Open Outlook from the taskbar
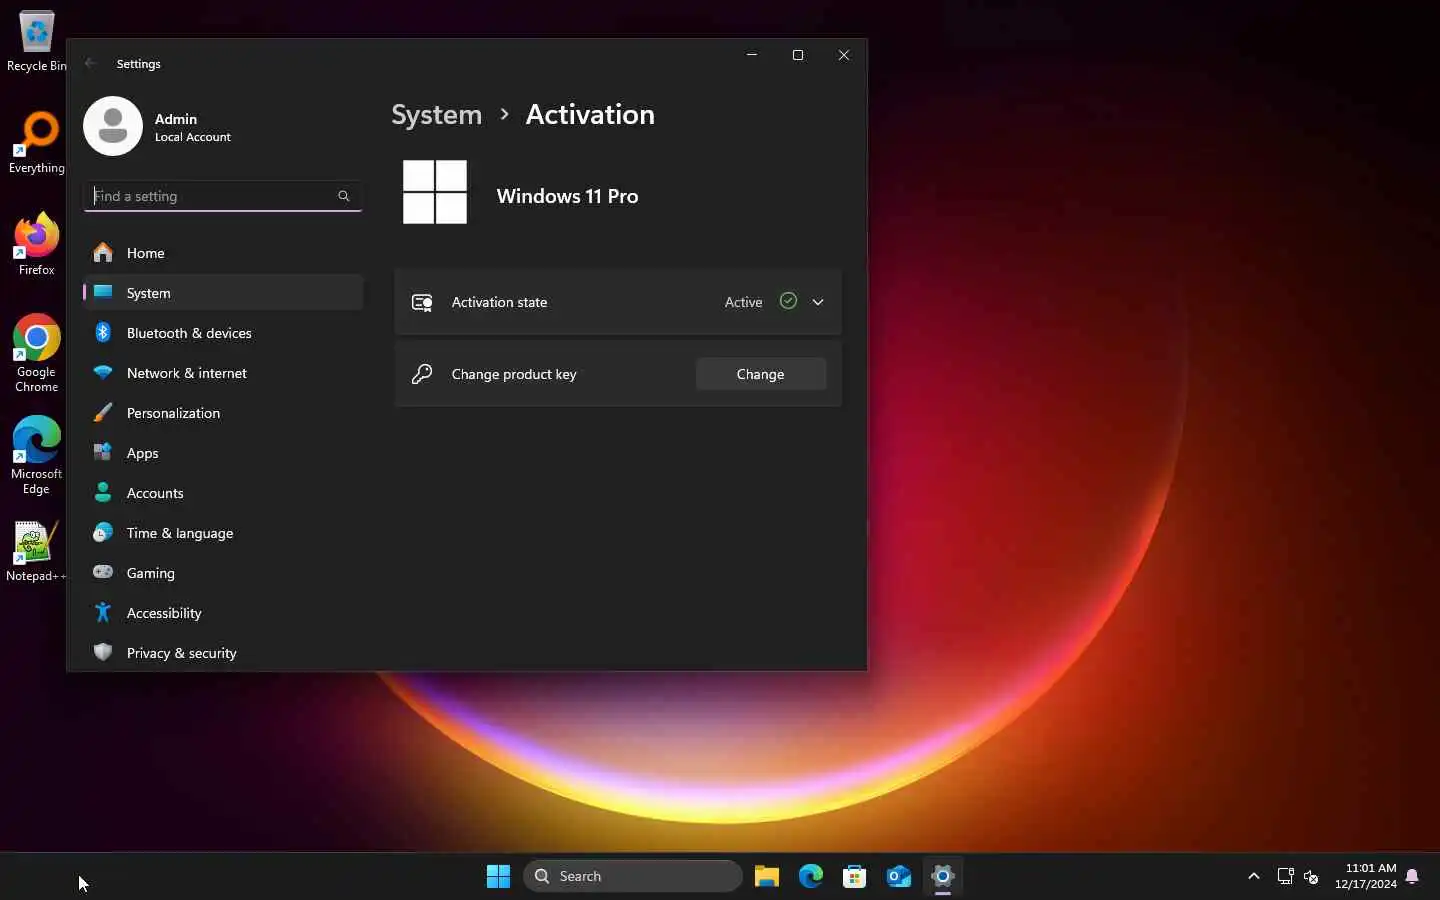1440x900 pixels. point(899,876)
